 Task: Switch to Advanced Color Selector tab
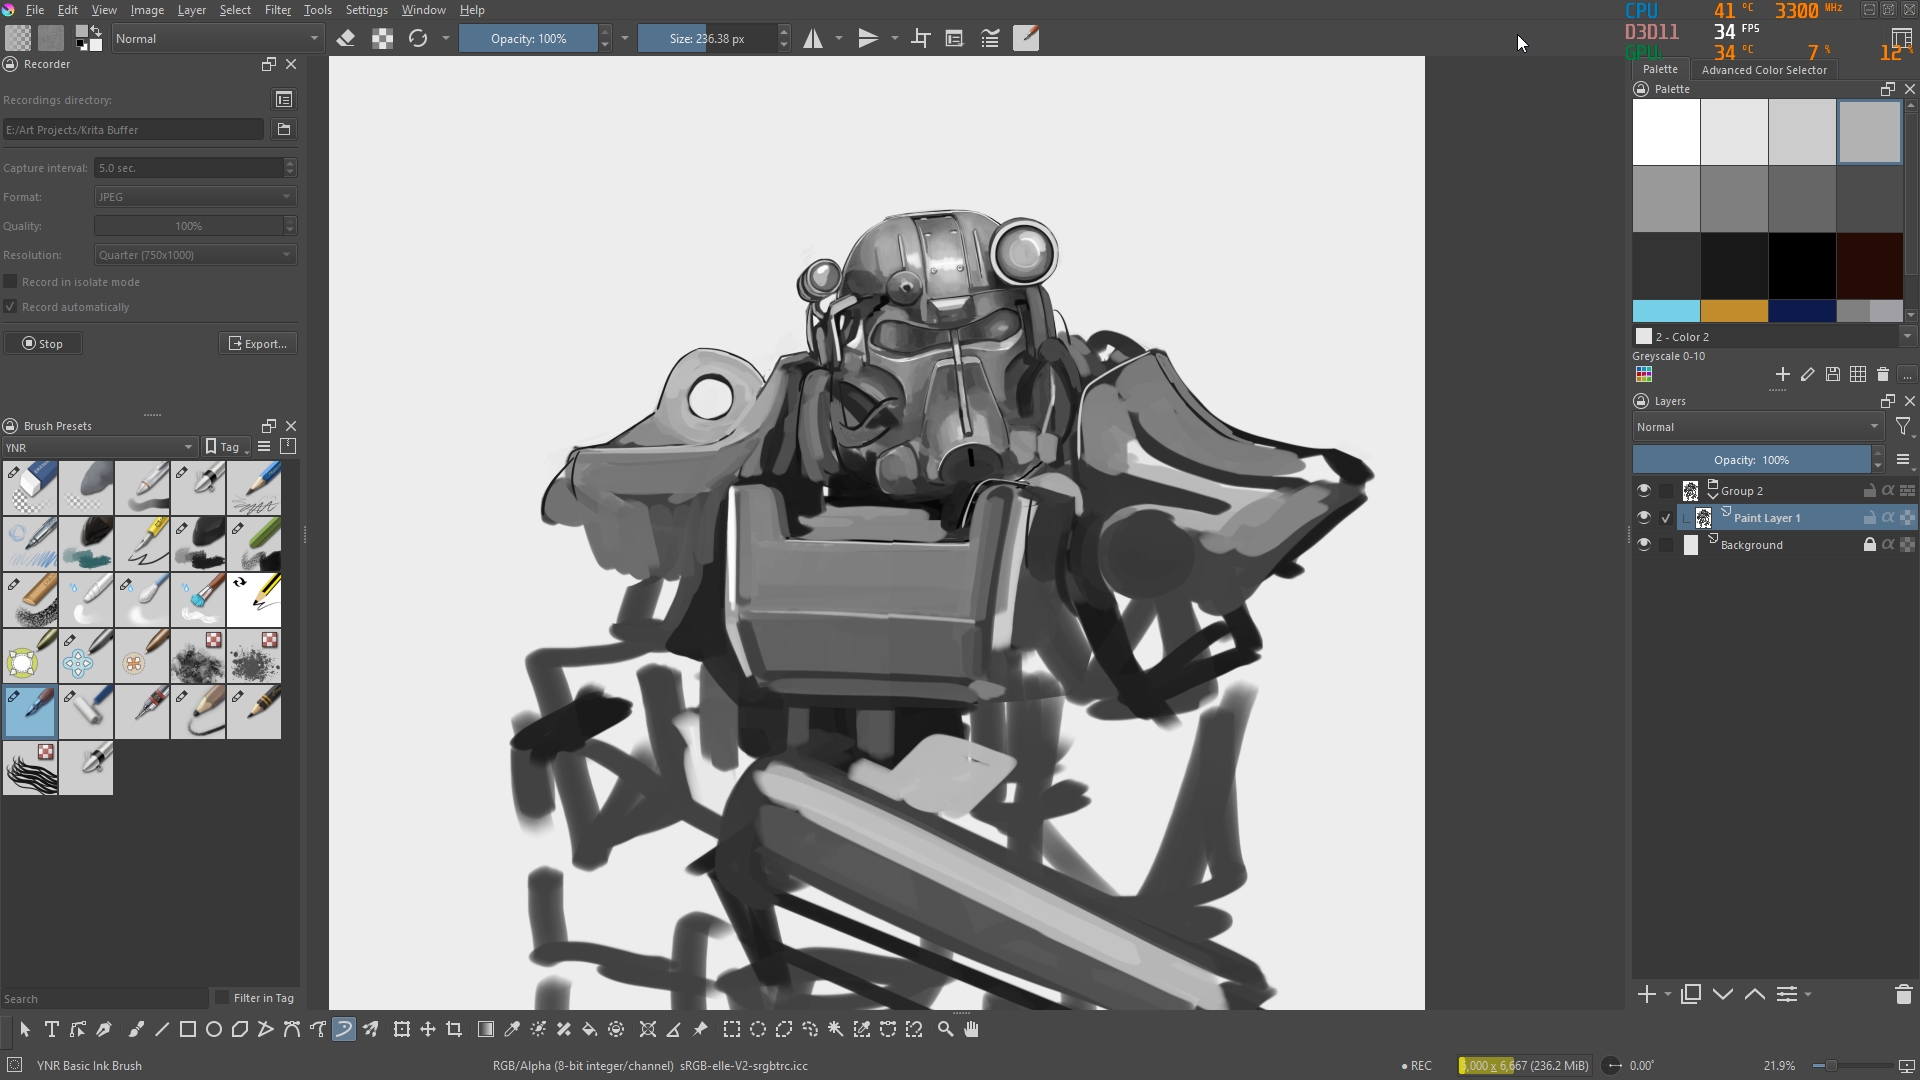tap(1763, 70)
